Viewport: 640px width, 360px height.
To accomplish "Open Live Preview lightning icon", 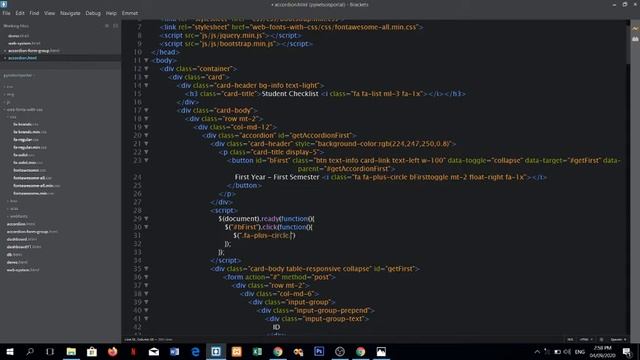I will 635,29.
